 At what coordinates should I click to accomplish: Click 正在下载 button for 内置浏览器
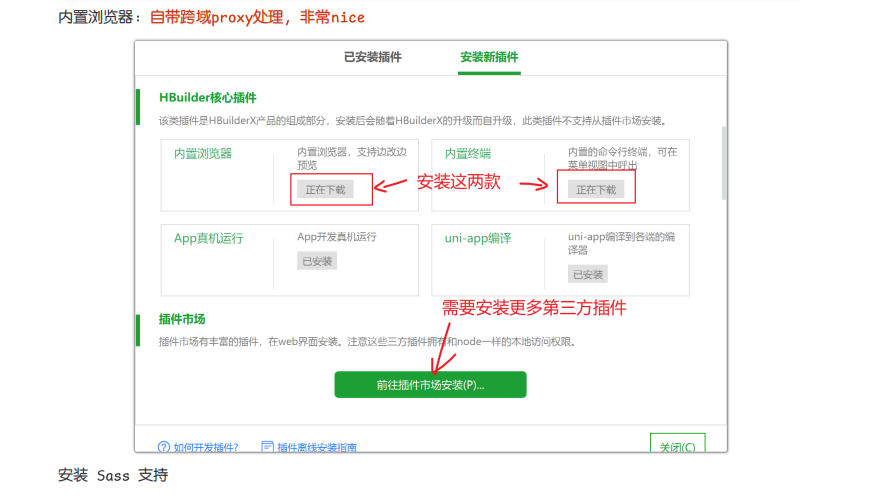pos(325,190)
